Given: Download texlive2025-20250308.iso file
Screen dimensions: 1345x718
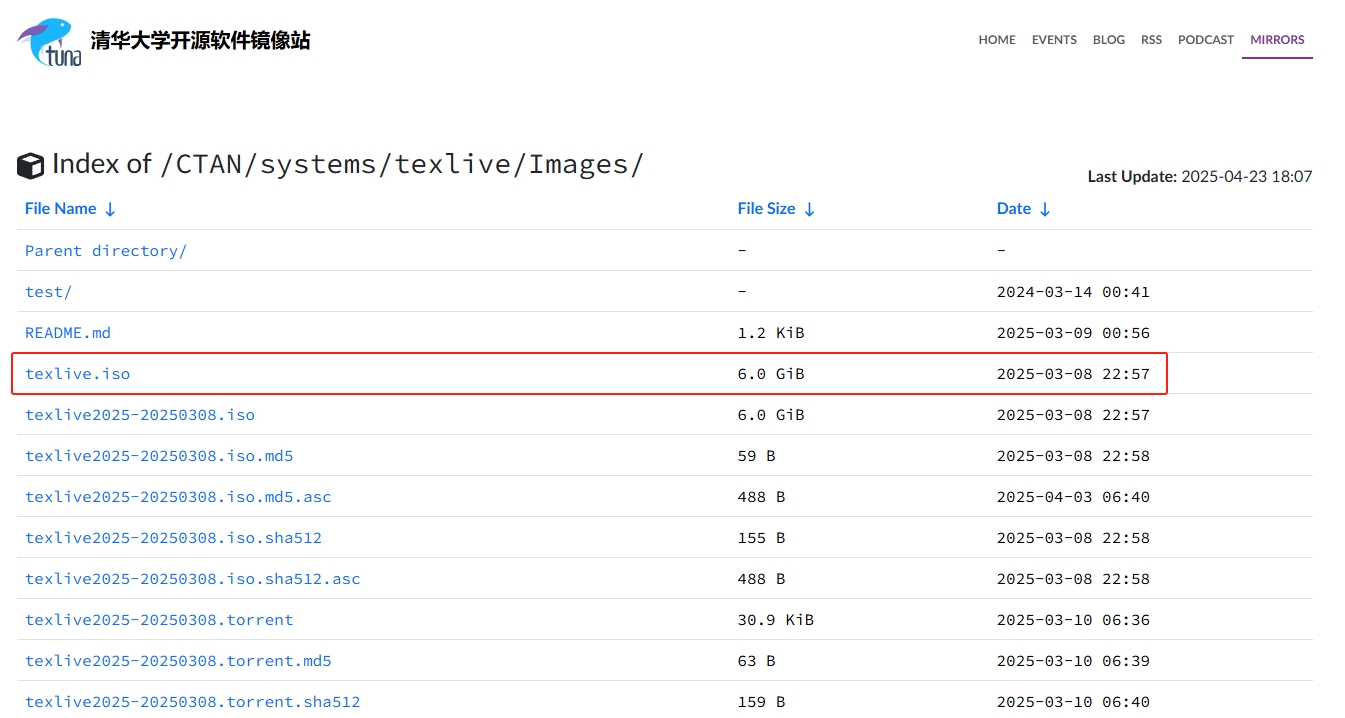Looking at the screenshot, I should [x=140, y=415].
